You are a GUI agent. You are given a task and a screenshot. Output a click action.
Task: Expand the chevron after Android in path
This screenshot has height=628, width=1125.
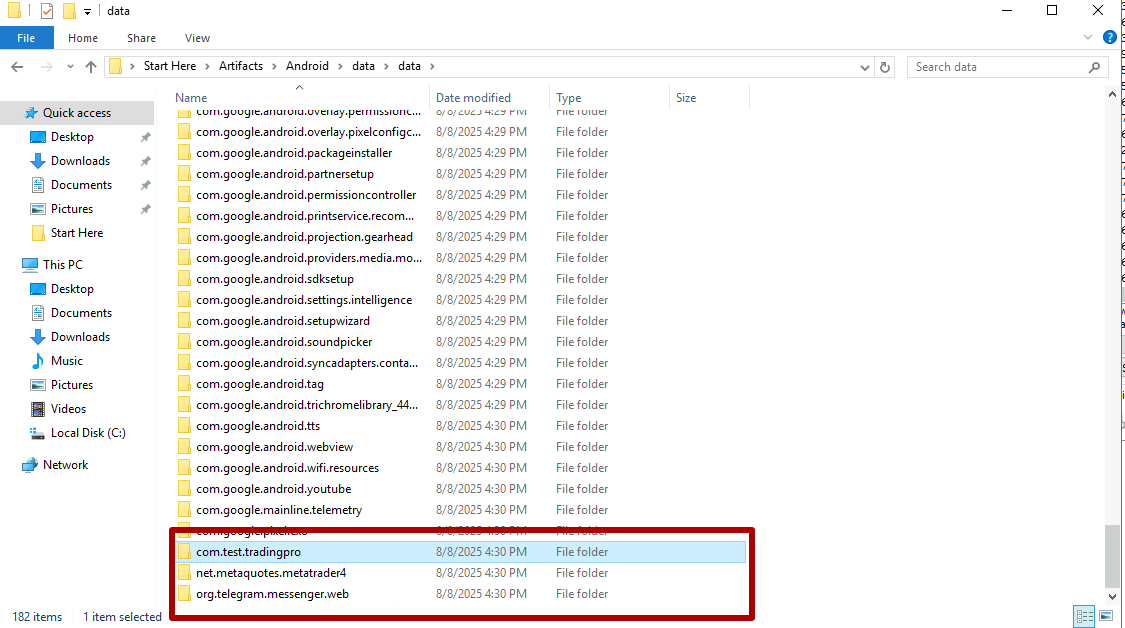pyautogui.click(x=340, y=66)
